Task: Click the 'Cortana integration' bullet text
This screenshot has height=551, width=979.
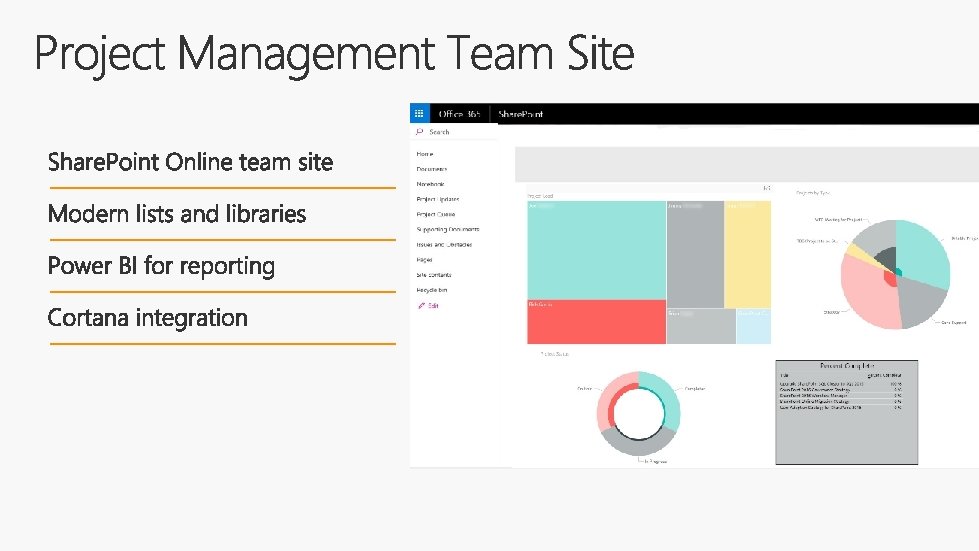Action: click(147, 318)
